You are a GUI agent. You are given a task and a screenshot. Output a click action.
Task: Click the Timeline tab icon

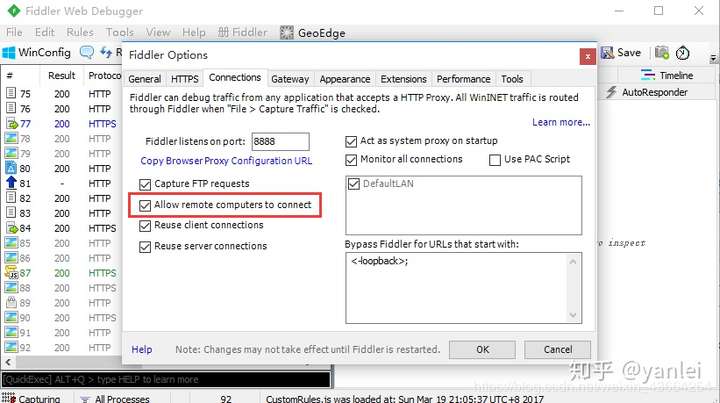[x=648, y=75]
